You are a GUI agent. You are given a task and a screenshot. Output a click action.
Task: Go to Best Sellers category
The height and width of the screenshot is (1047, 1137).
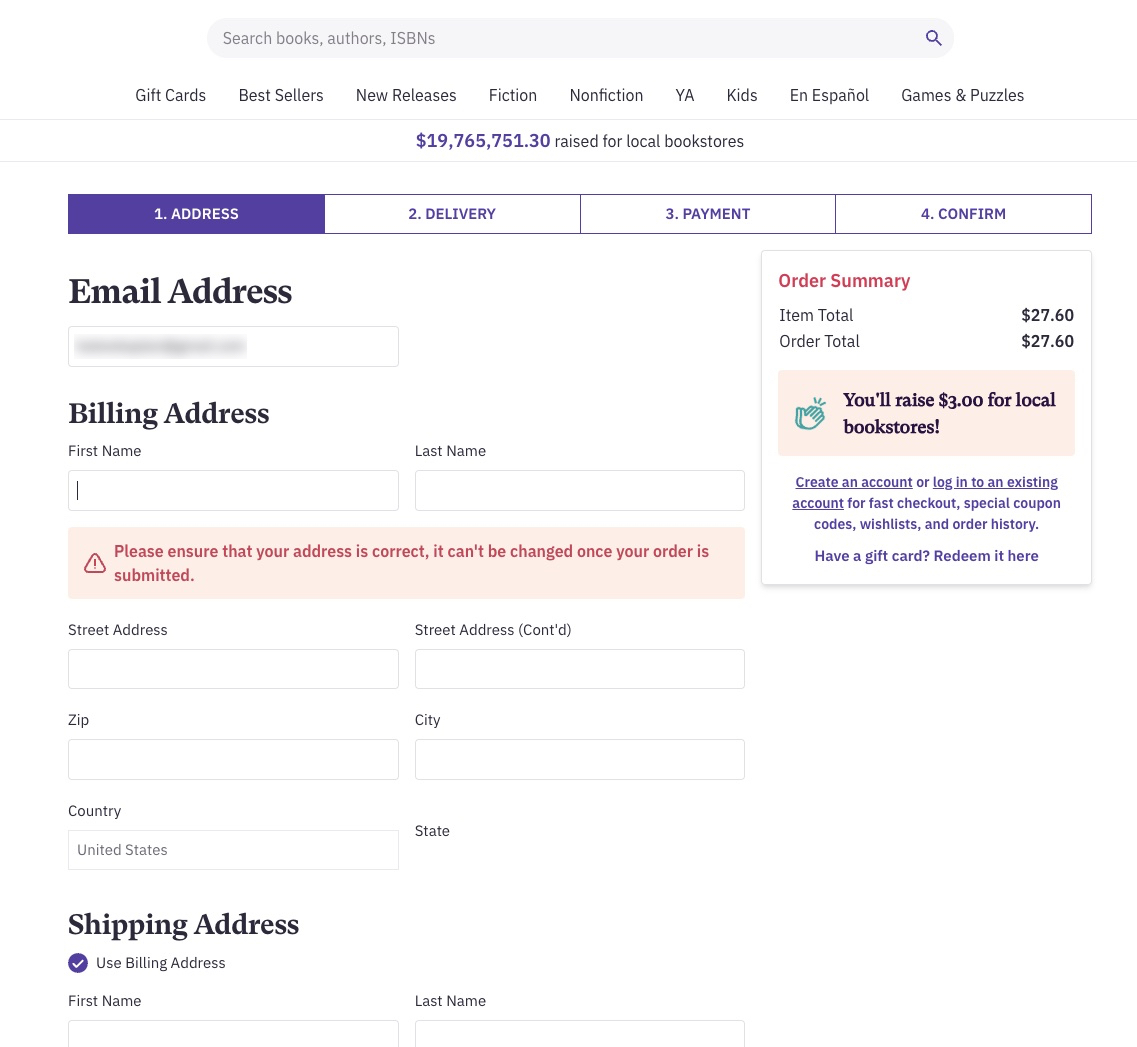(281, 95)
